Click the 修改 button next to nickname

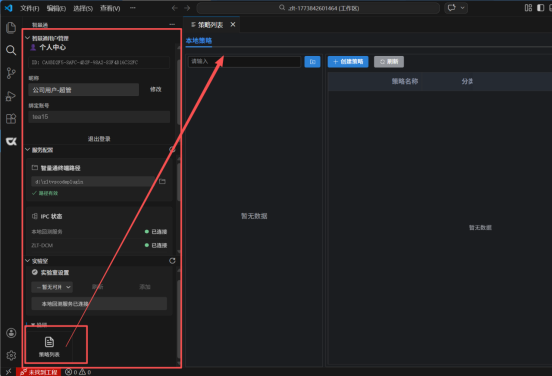point(156,89)
